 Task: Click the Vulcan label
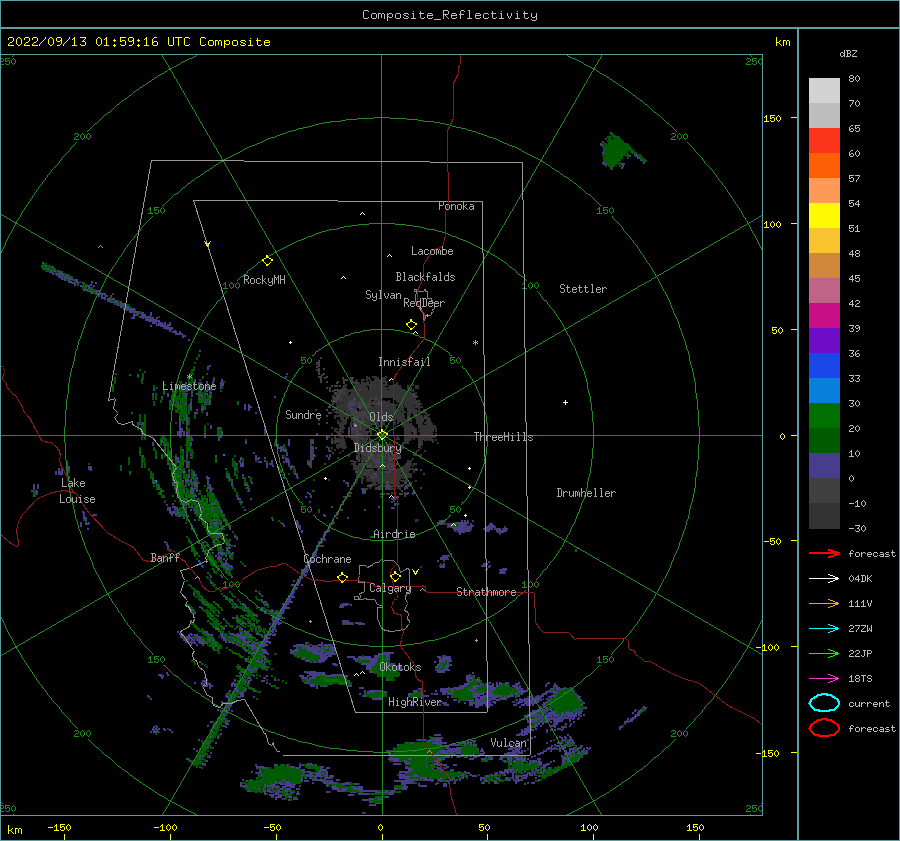coord(508,743)
